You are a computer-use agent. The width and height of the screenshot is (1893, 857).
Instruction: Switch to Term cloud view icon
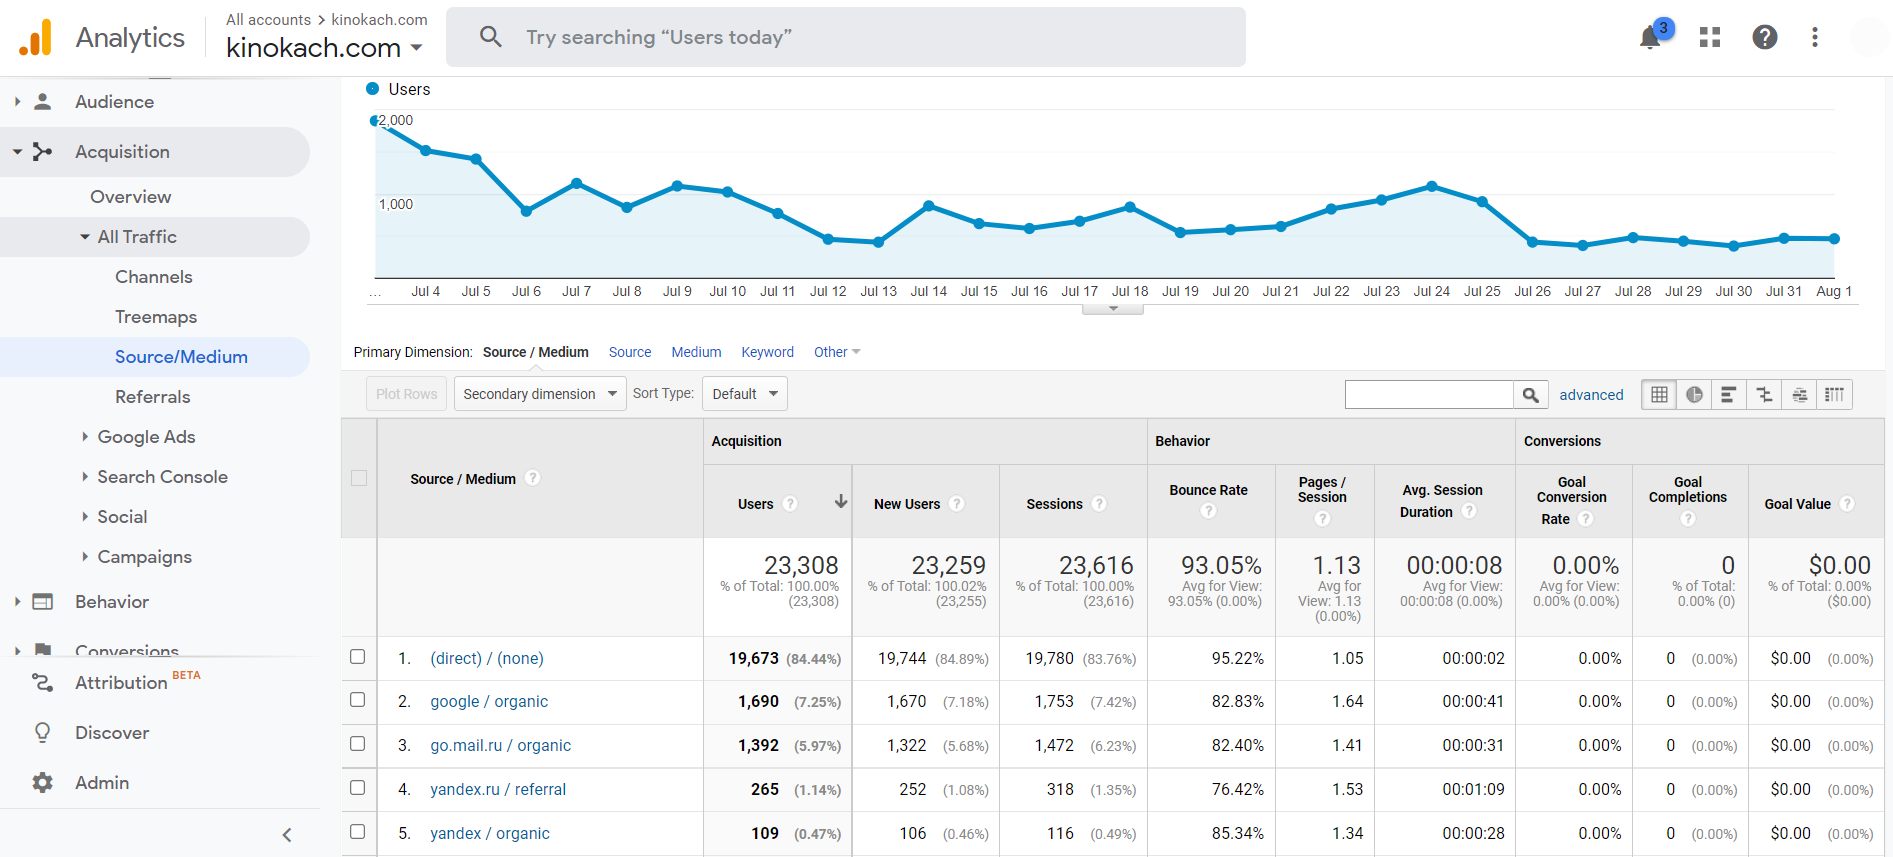(x=1799, y=395)
